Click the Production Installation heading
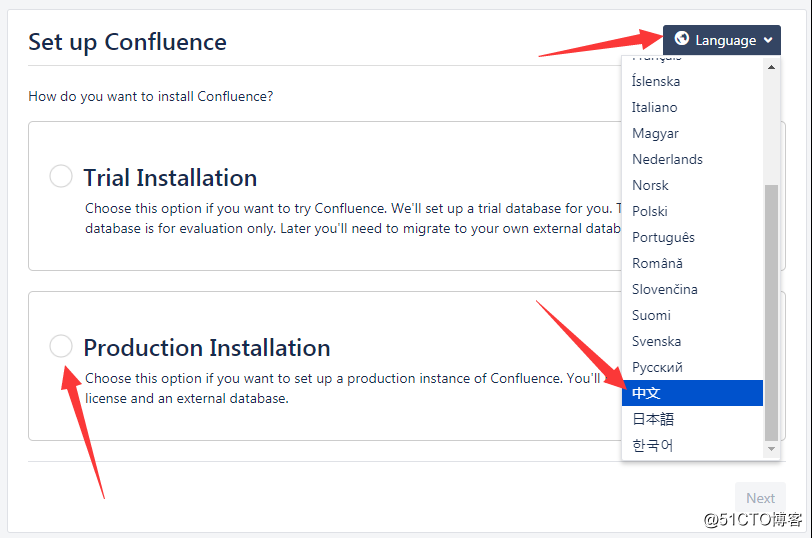Viewport: 812px width, 538px height. pyautogui.click(x=207, y=347)
